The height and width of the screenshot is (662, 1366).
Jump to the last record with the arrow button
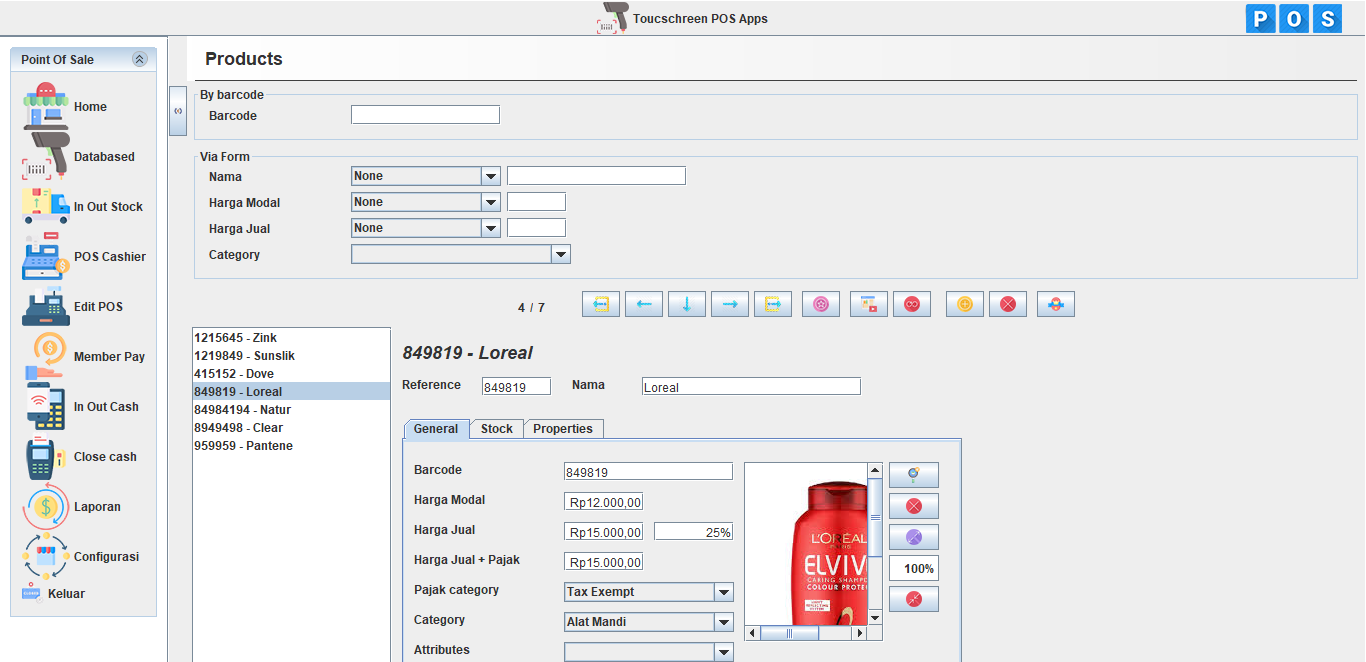pos(772,303)
